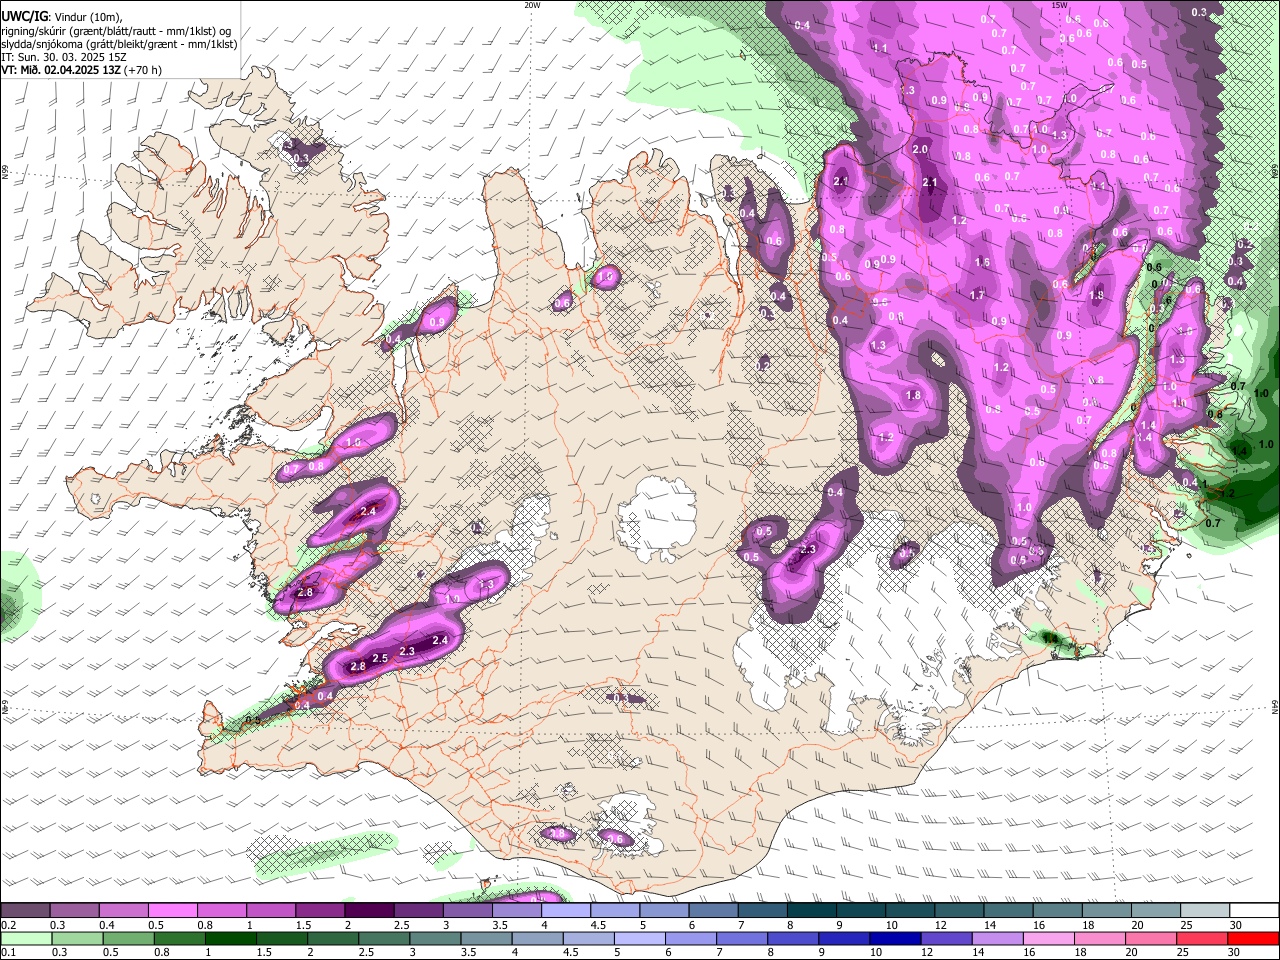Image resolution: width=1280 pixels, height=960 pixels.
Task: Click the "slydda/snjókoma" legend description line
Action: click(119, 44)
